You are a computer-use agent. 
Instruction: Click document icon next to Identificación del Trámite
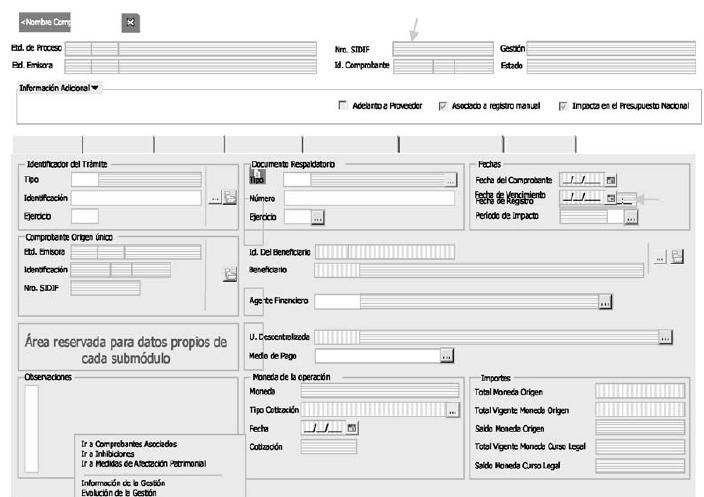pos(229,199)
